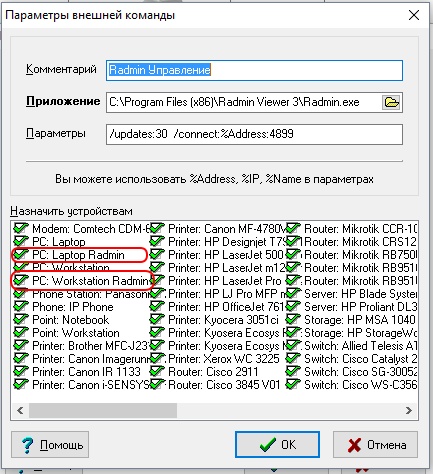
Task: Open Помощь help button
Action: point(50,444)
